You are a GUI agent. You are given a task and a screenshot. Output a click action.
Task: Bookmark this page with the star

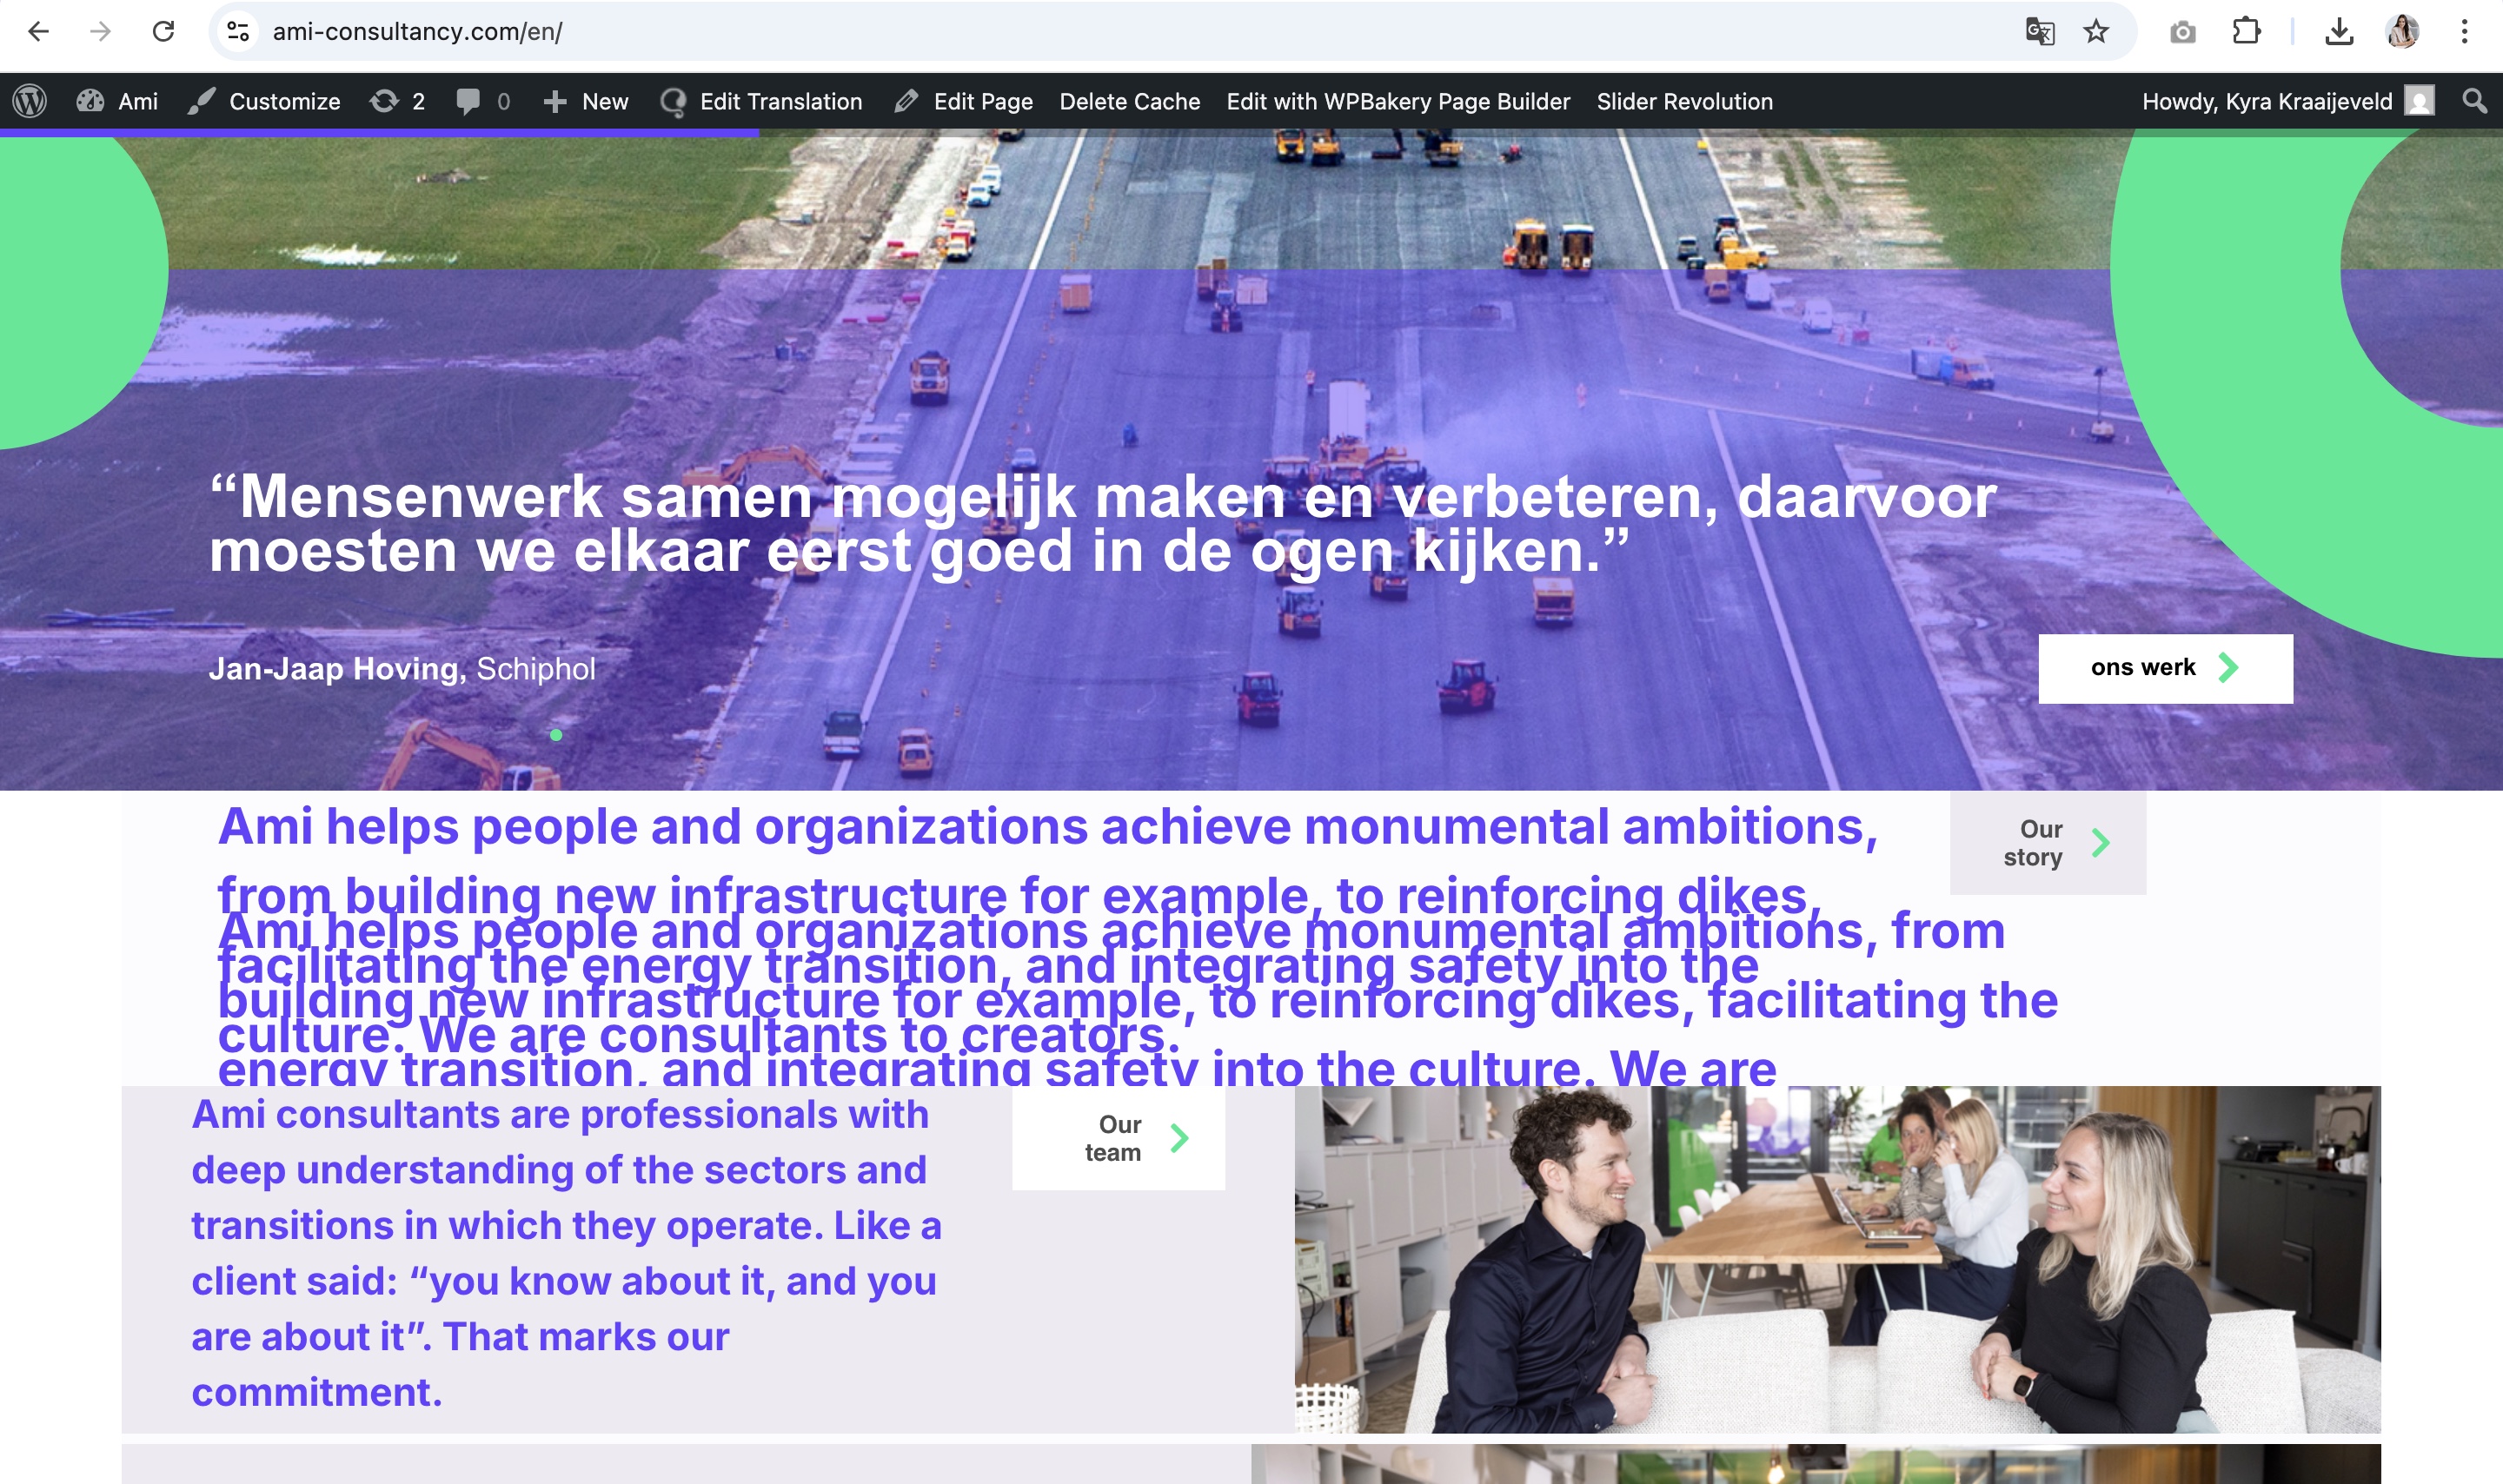(2096, 32)
